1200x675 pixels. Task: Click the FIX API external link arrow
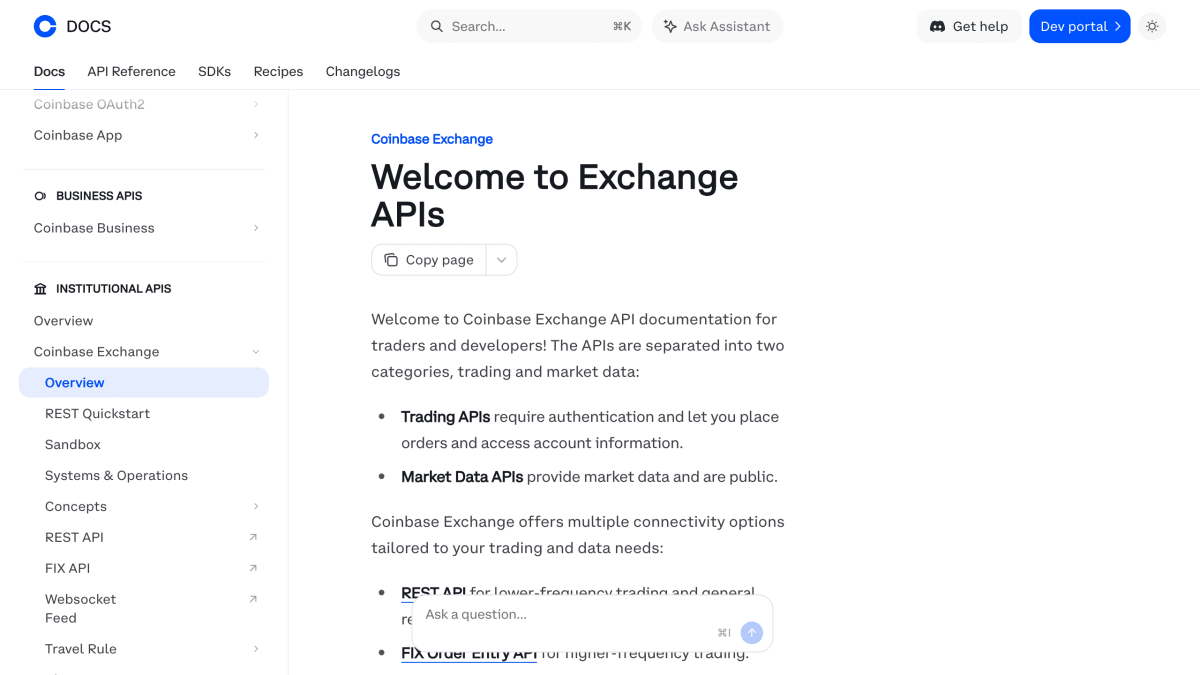click(x=253, y=568)
